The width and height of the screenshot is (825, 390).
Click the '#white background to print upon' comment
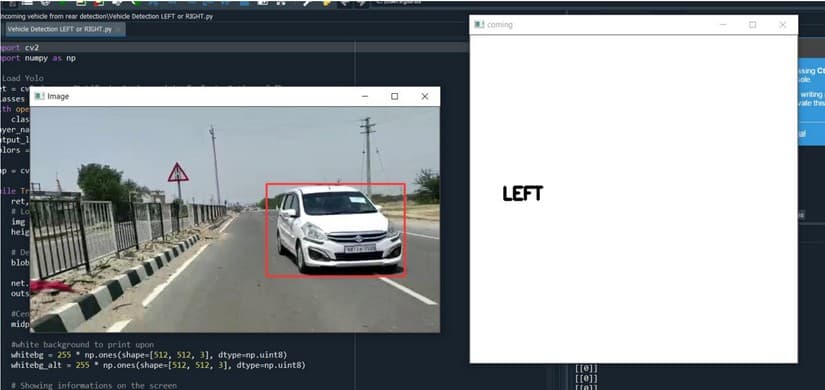tap(83, 345)
